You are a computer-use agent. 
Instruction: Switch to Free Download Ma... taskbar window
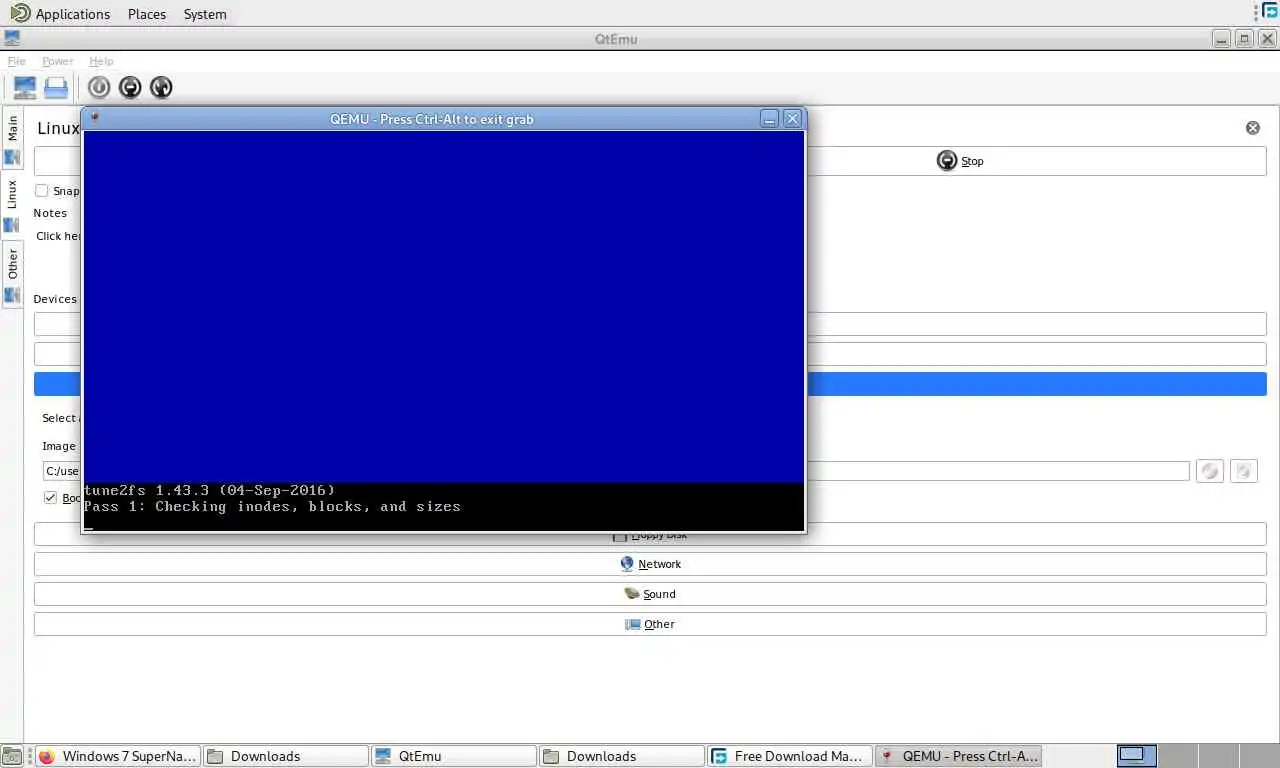click(x=789, y=756)
